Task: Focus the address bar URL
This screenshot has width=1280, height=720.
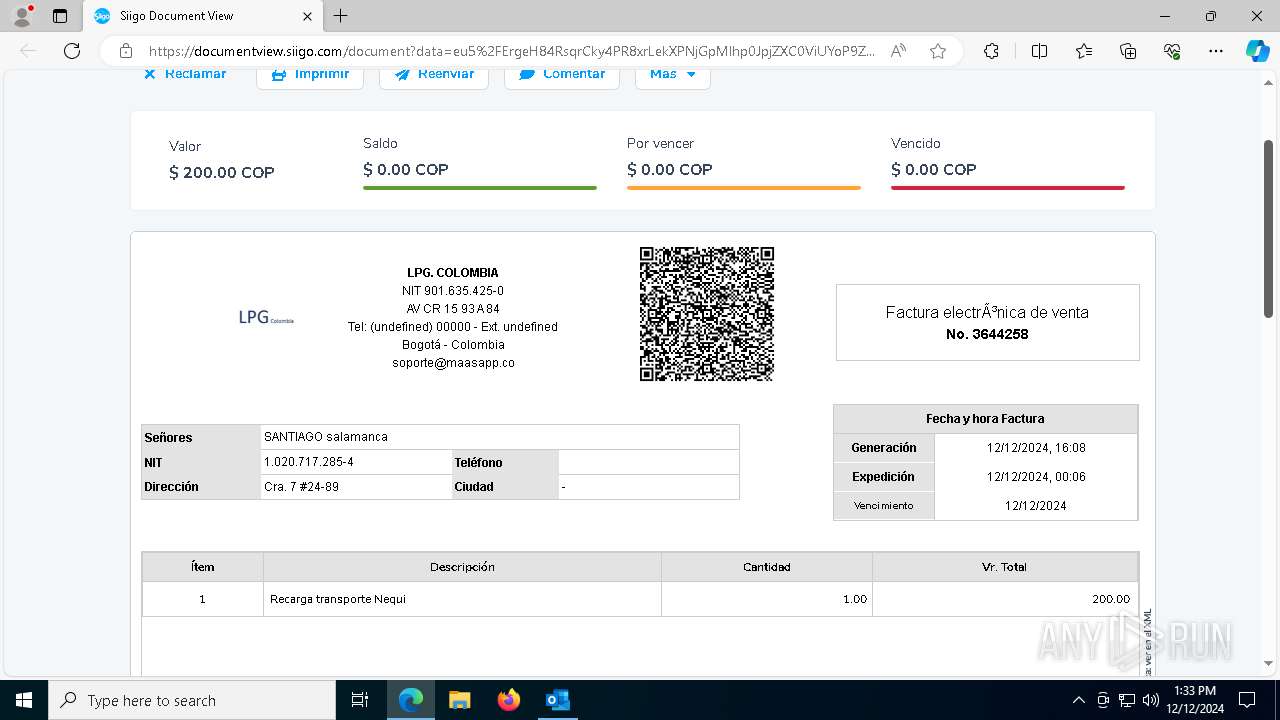Action: pos(511,51)
